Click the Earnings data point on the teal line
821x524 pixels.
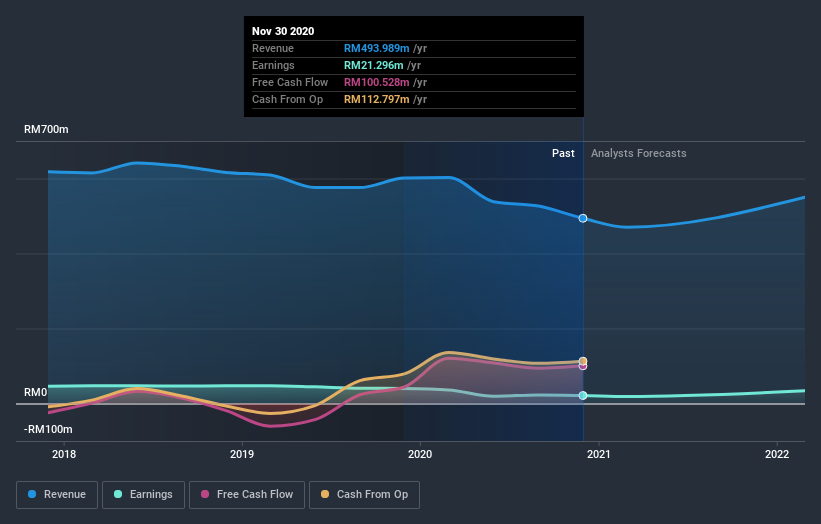click(583, 396)
